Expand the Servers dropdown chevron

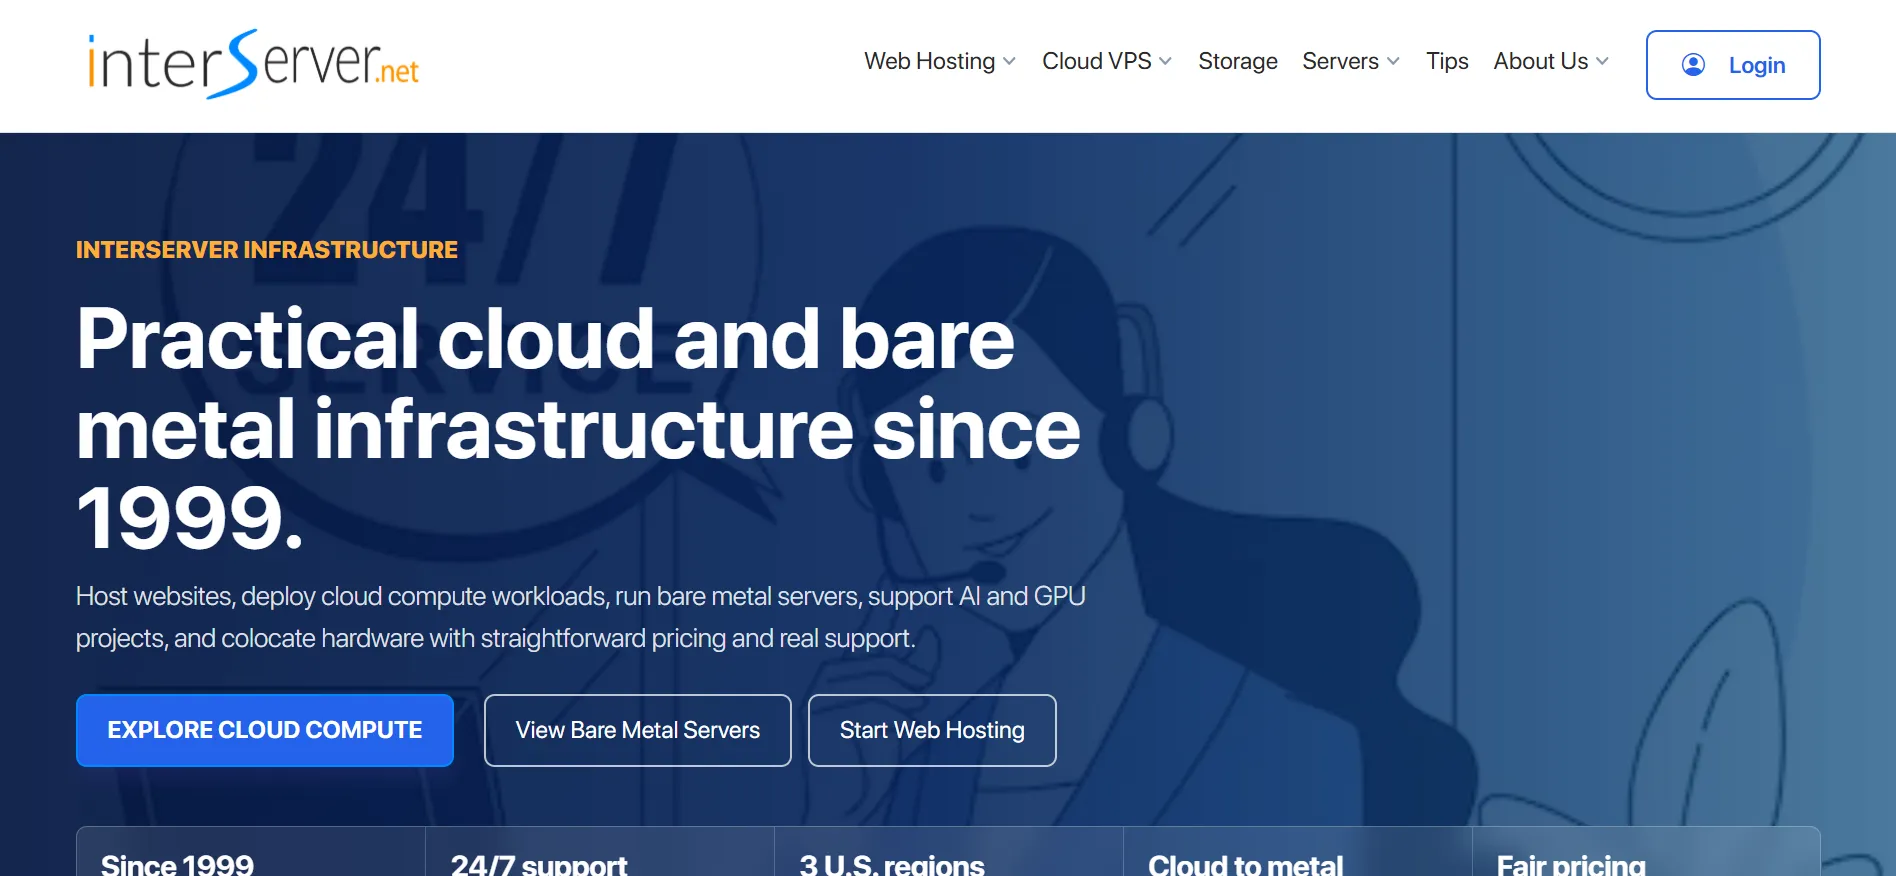coord(1393,62)
